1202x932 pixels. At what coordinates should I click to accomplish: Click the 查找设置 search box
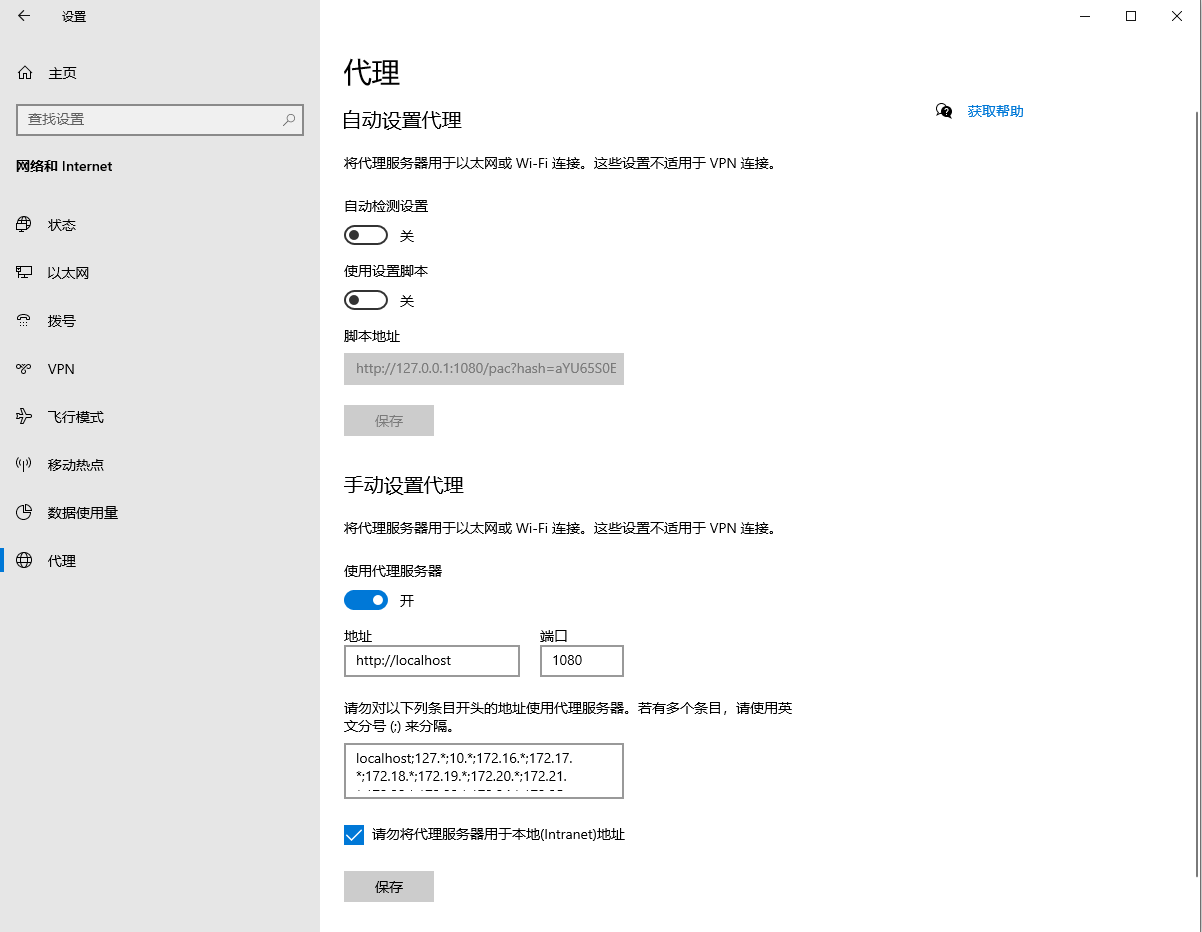click(x=160, y=120)
